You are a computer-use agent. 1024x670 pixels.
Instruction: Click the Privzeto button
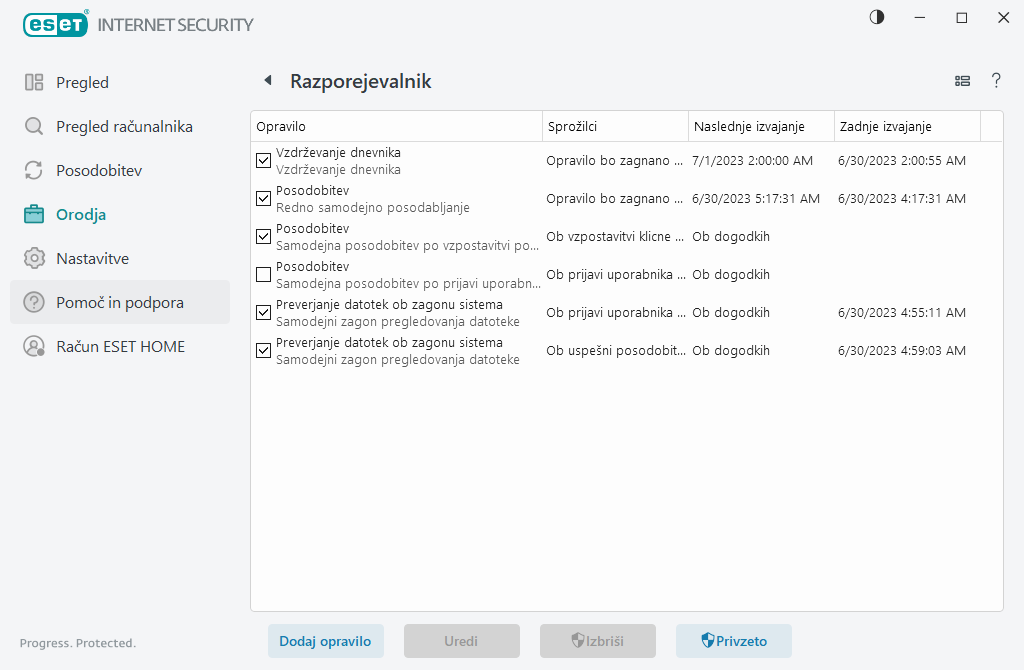pyautogui.click(x=733, y=641)
